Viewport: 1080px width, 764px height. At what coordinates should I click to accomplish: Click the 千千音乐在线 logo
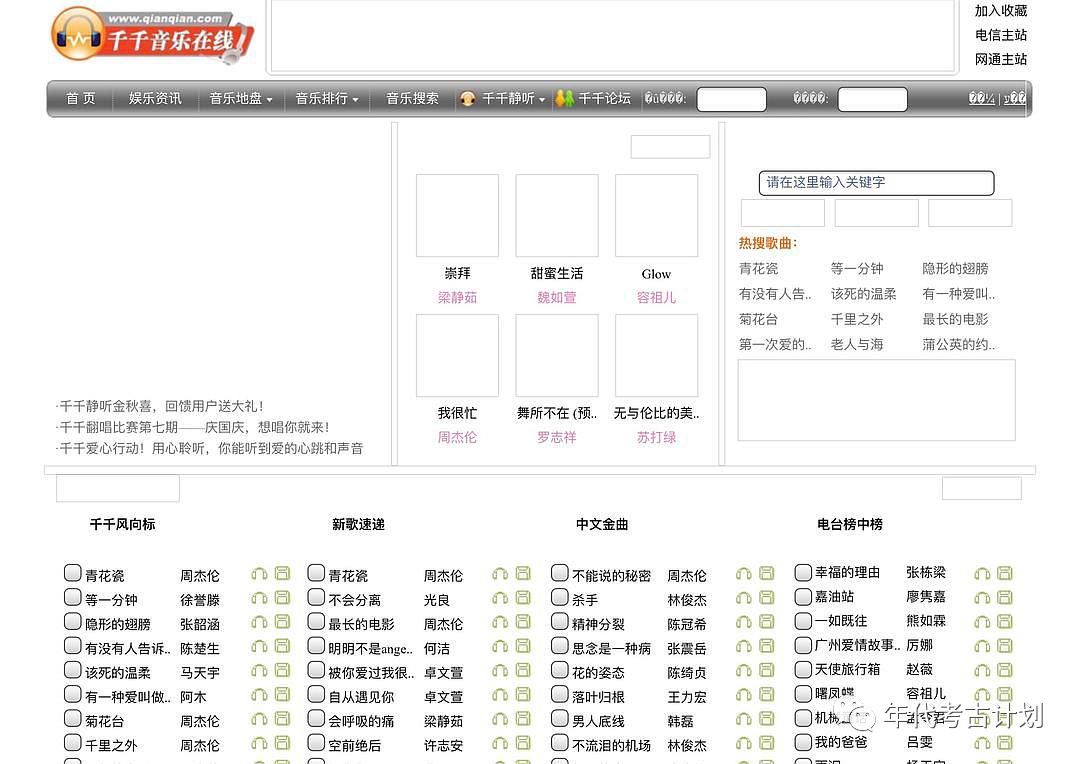tap(152, 36)
